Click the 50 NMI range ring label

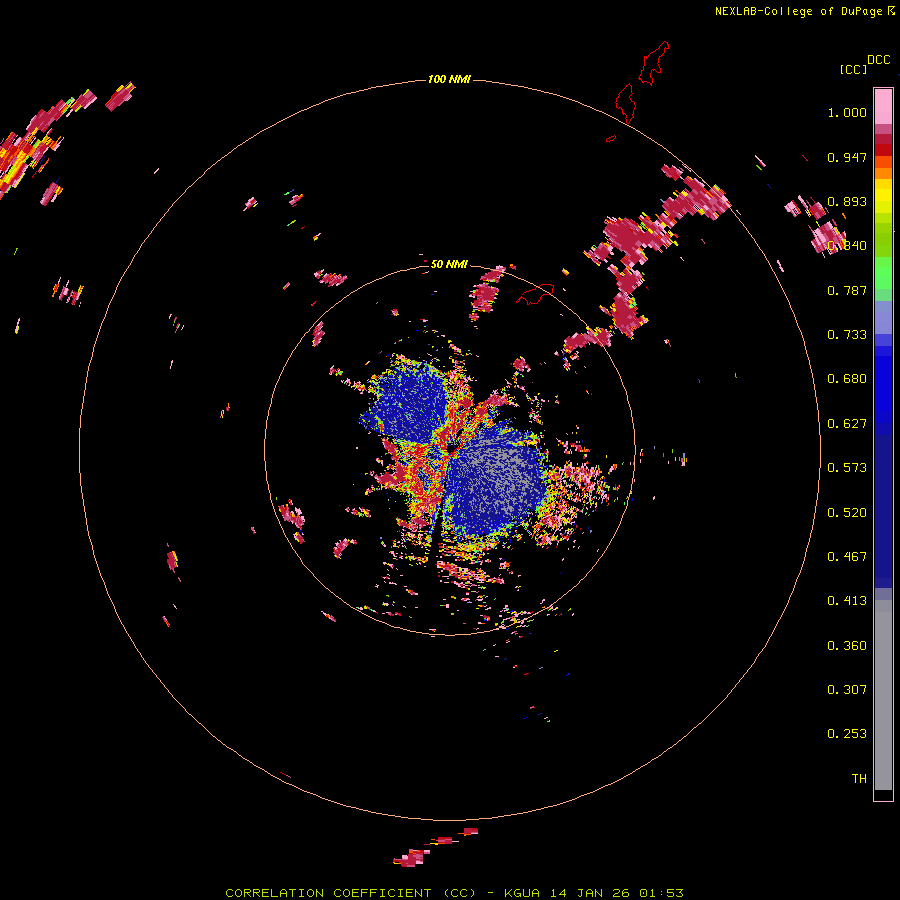click(x=449, y=264)
